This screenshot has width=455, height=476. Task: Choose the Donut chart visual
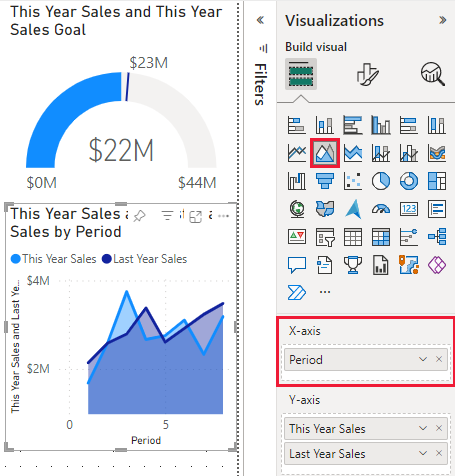(x=409, y=181)
